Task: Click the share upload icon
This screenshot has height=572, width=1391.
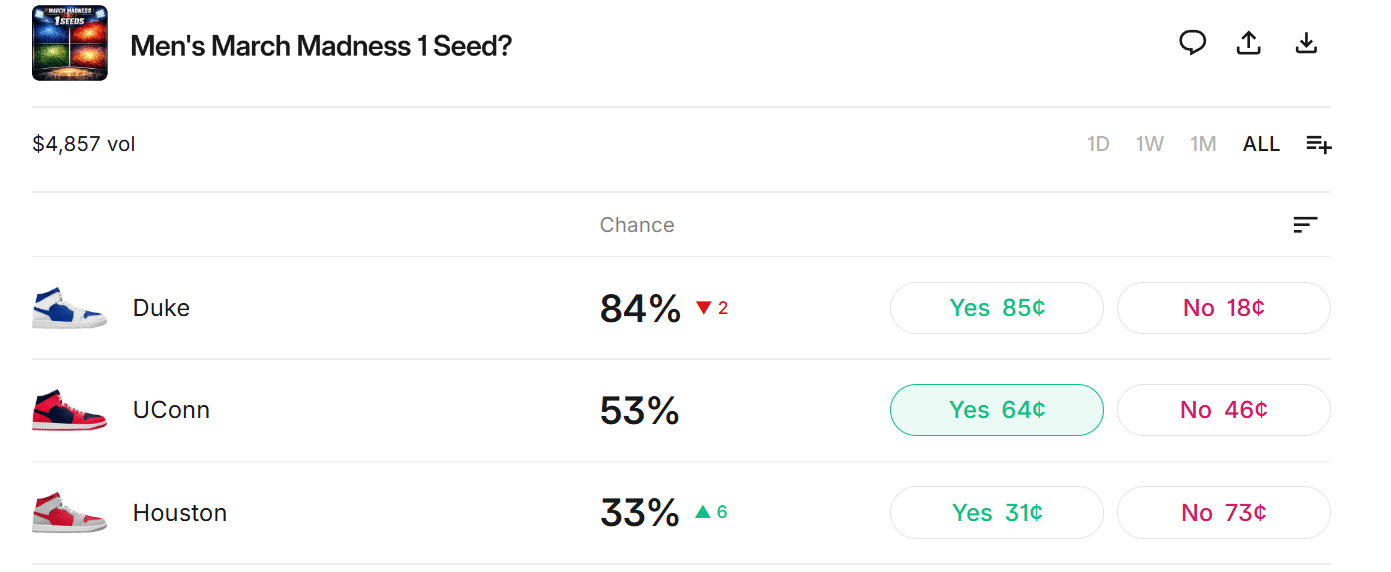Action: click(1249, 43)
